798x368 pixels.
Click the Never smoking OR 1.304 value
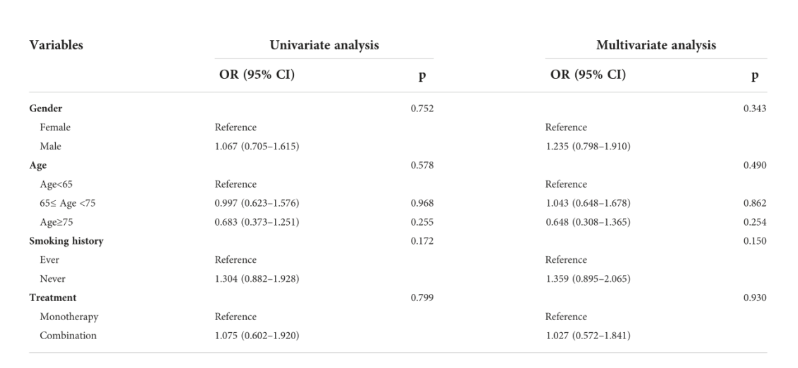point(257,279)
